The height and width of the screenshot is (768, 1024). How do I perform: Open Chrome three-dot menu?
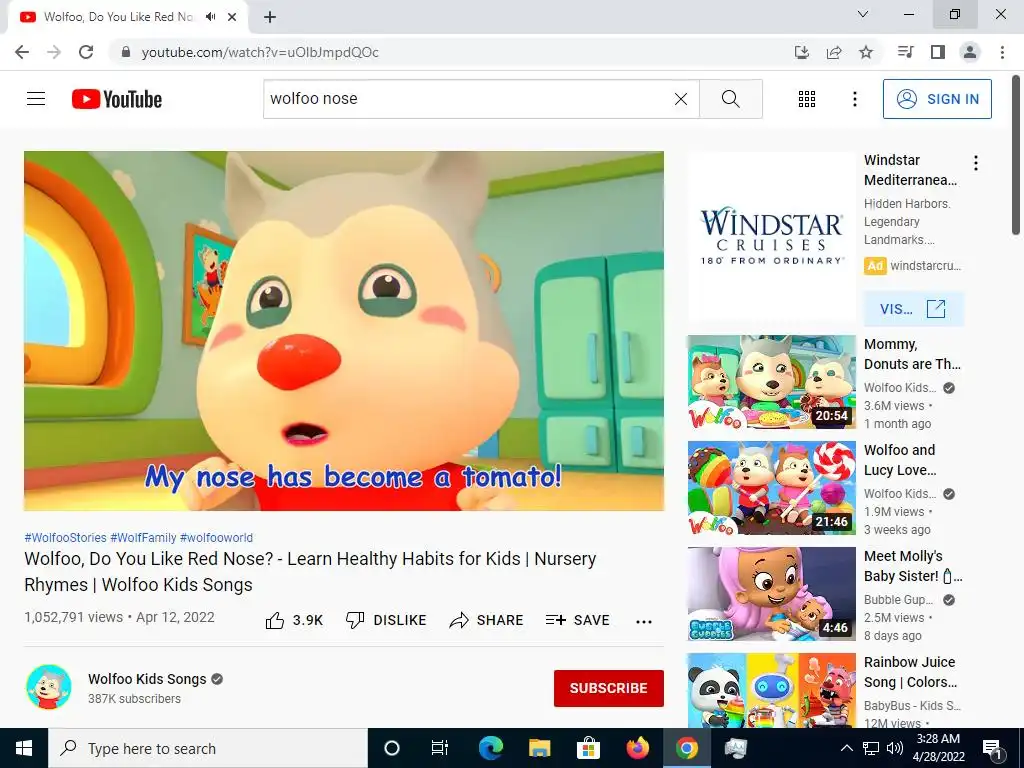(x=1002, y=52)
